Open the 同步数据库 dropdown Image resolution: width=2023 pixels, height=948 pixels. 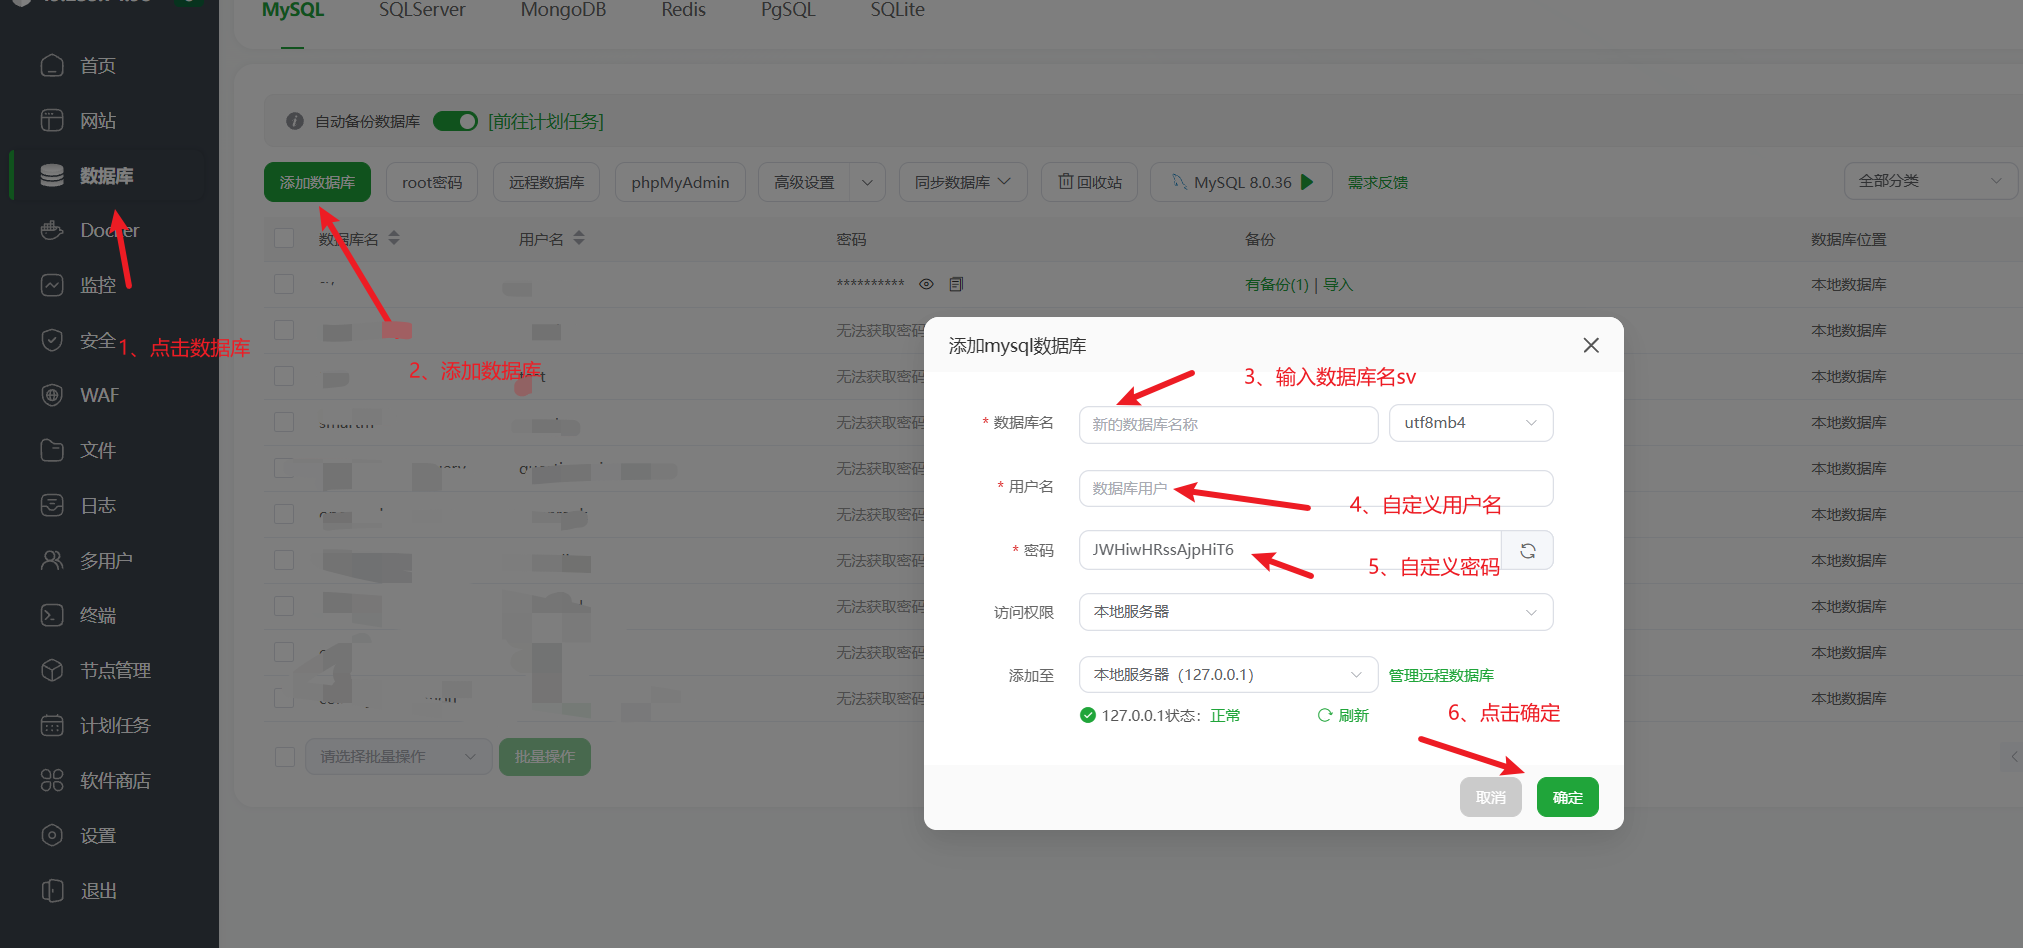click(963, 182)
